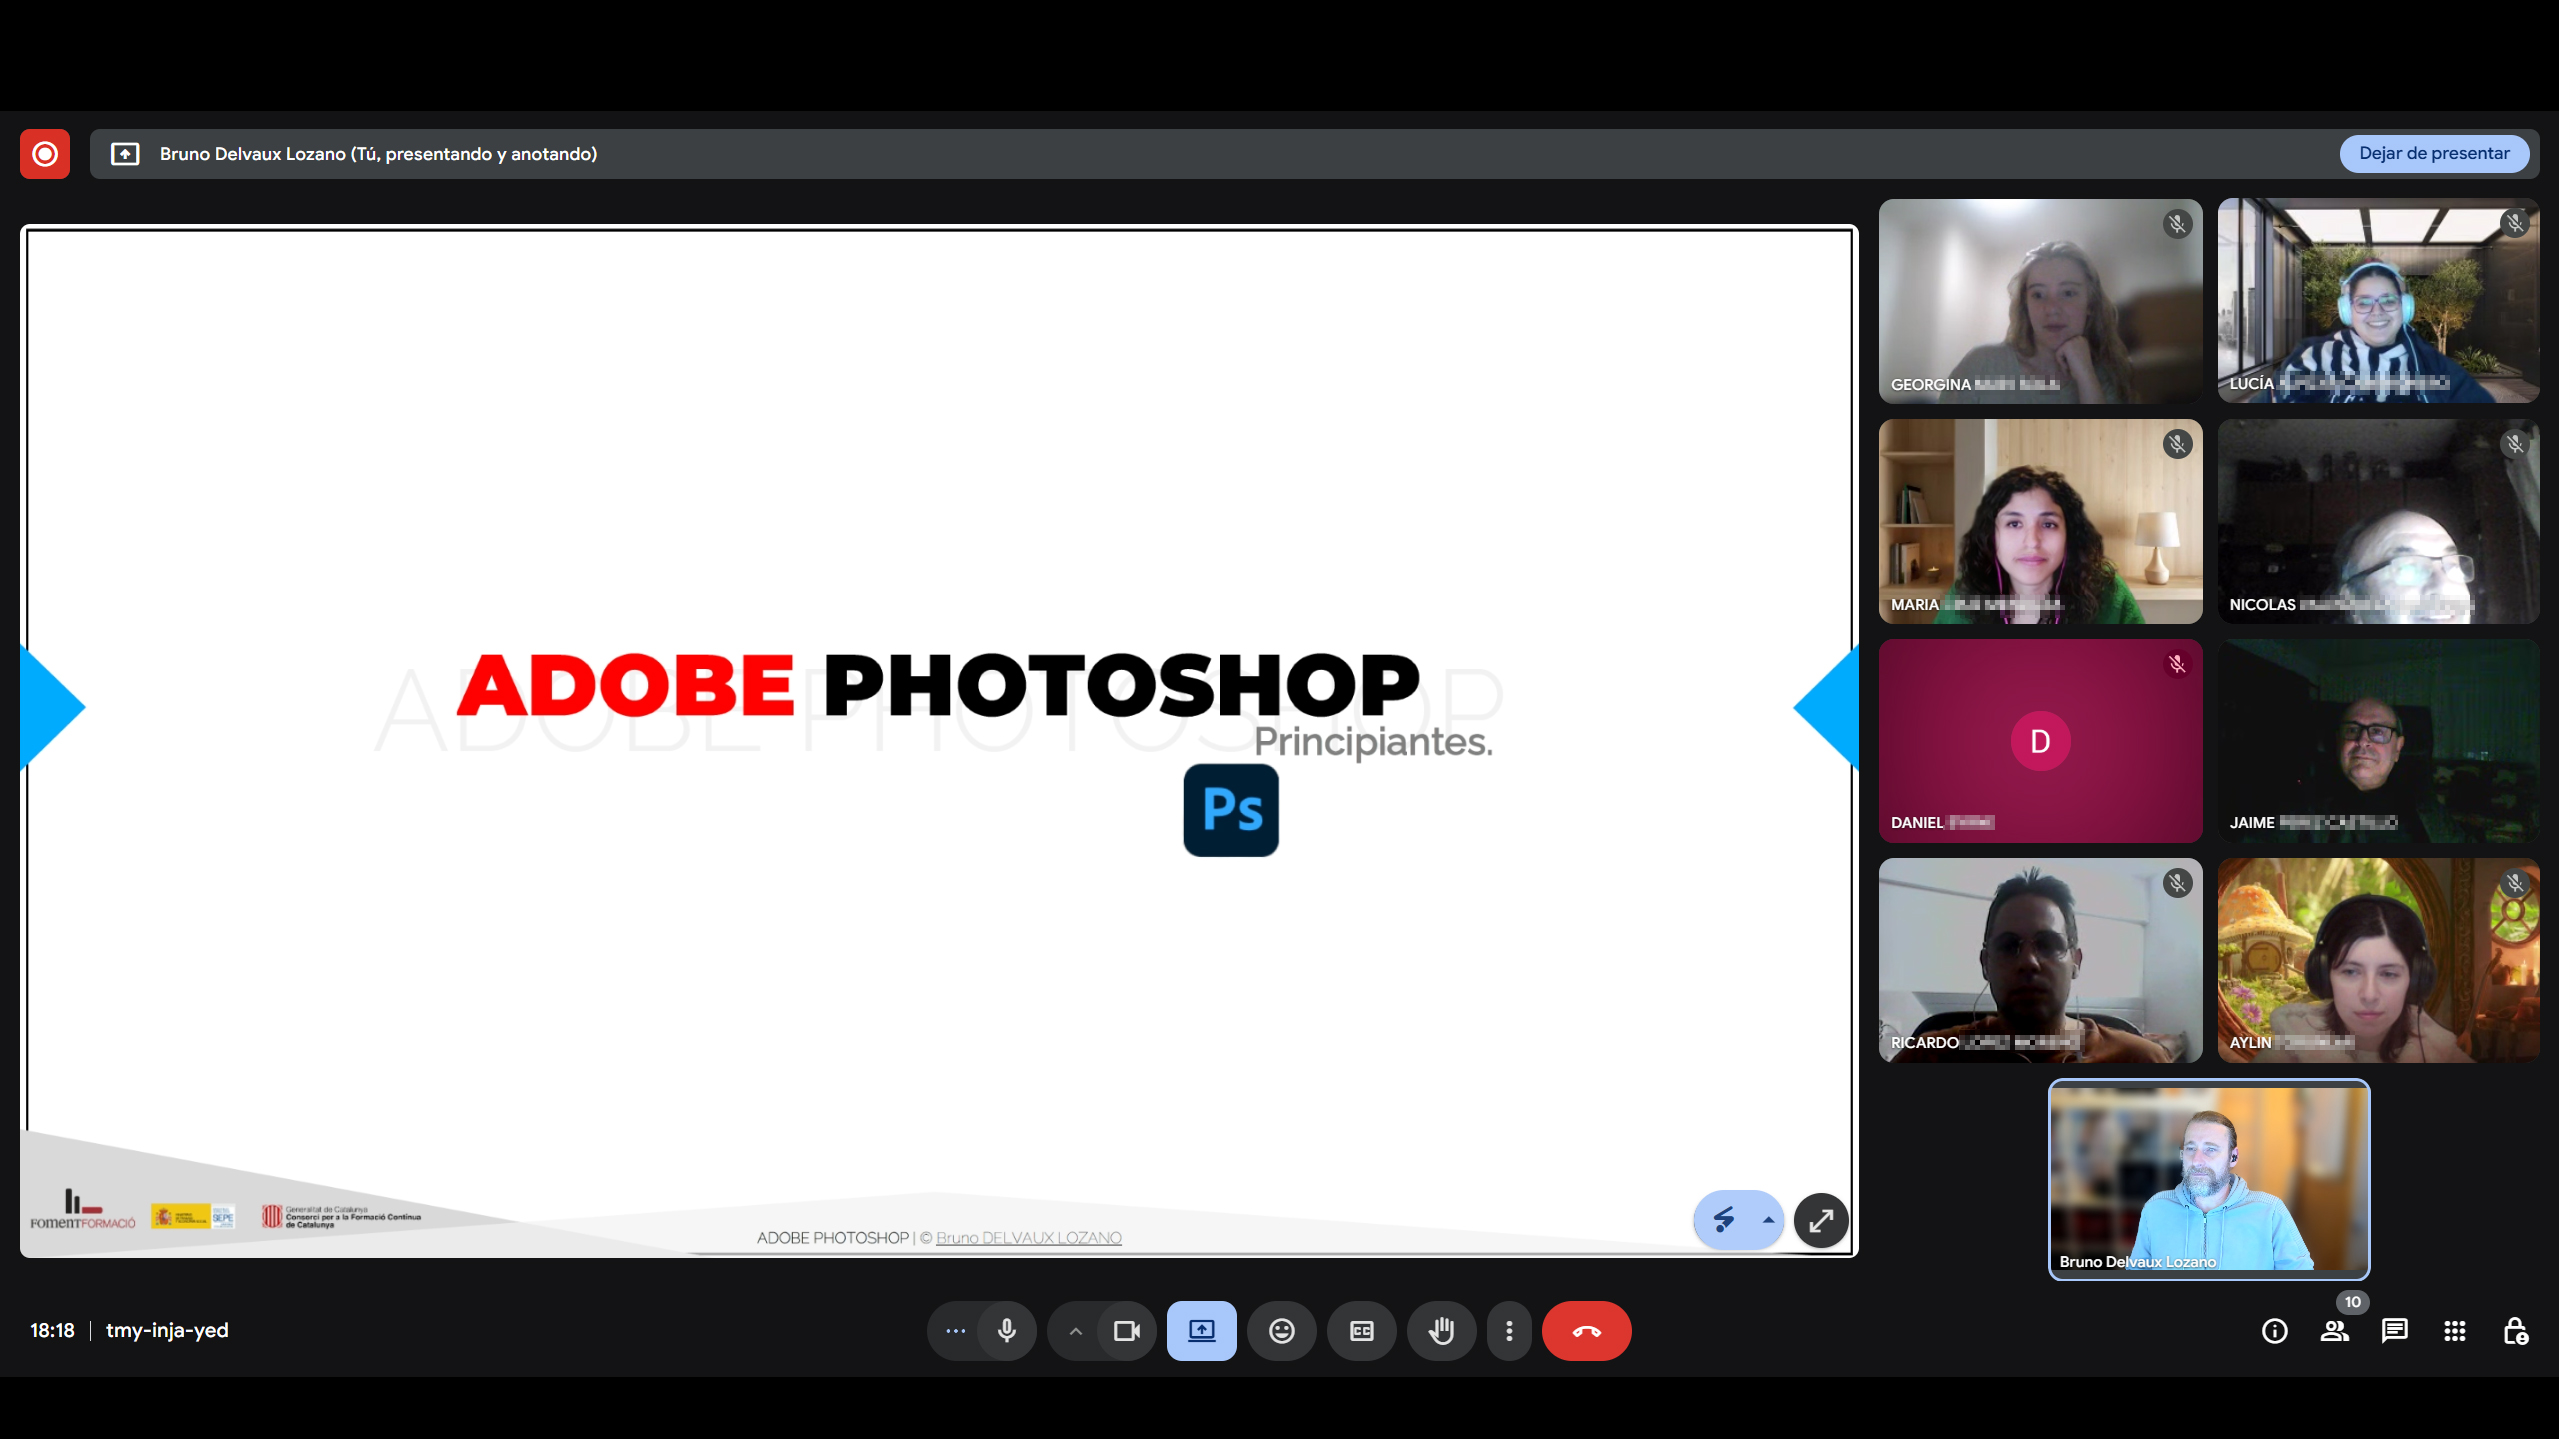
Task: Raise your hand
Action: click(x=1442, y=1331)
